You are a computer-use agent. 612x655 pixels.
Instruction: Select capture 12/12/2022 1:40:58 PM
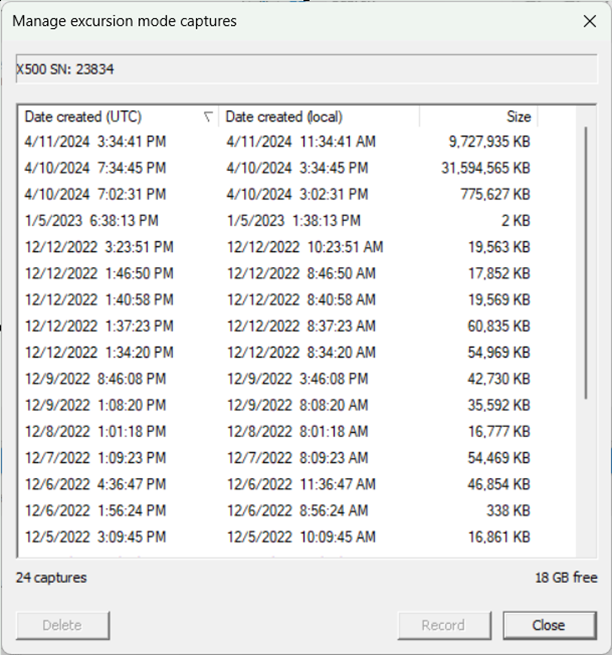click(x=99, y=300)
